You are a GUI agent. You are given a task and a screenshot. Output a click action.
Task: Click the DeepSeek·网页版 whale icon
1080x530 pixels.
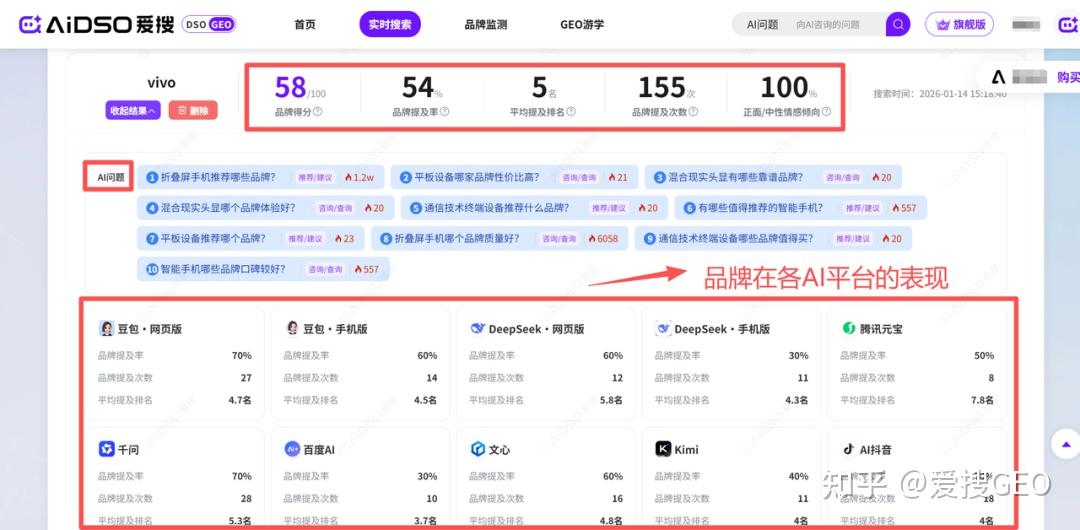tap(477, 329)
